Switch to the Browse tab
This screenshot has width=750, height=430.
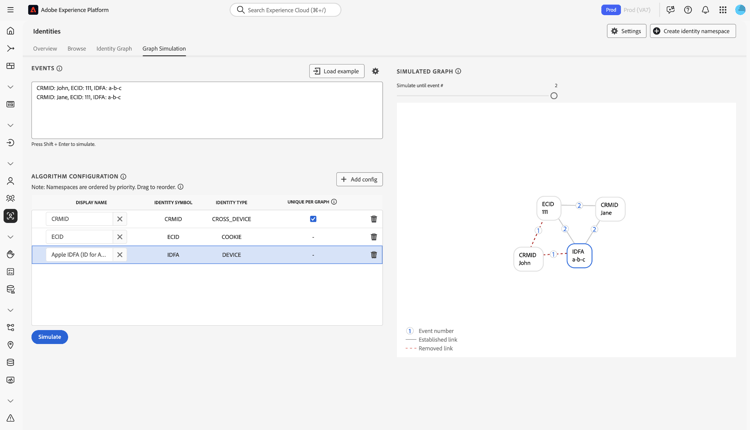77,49
